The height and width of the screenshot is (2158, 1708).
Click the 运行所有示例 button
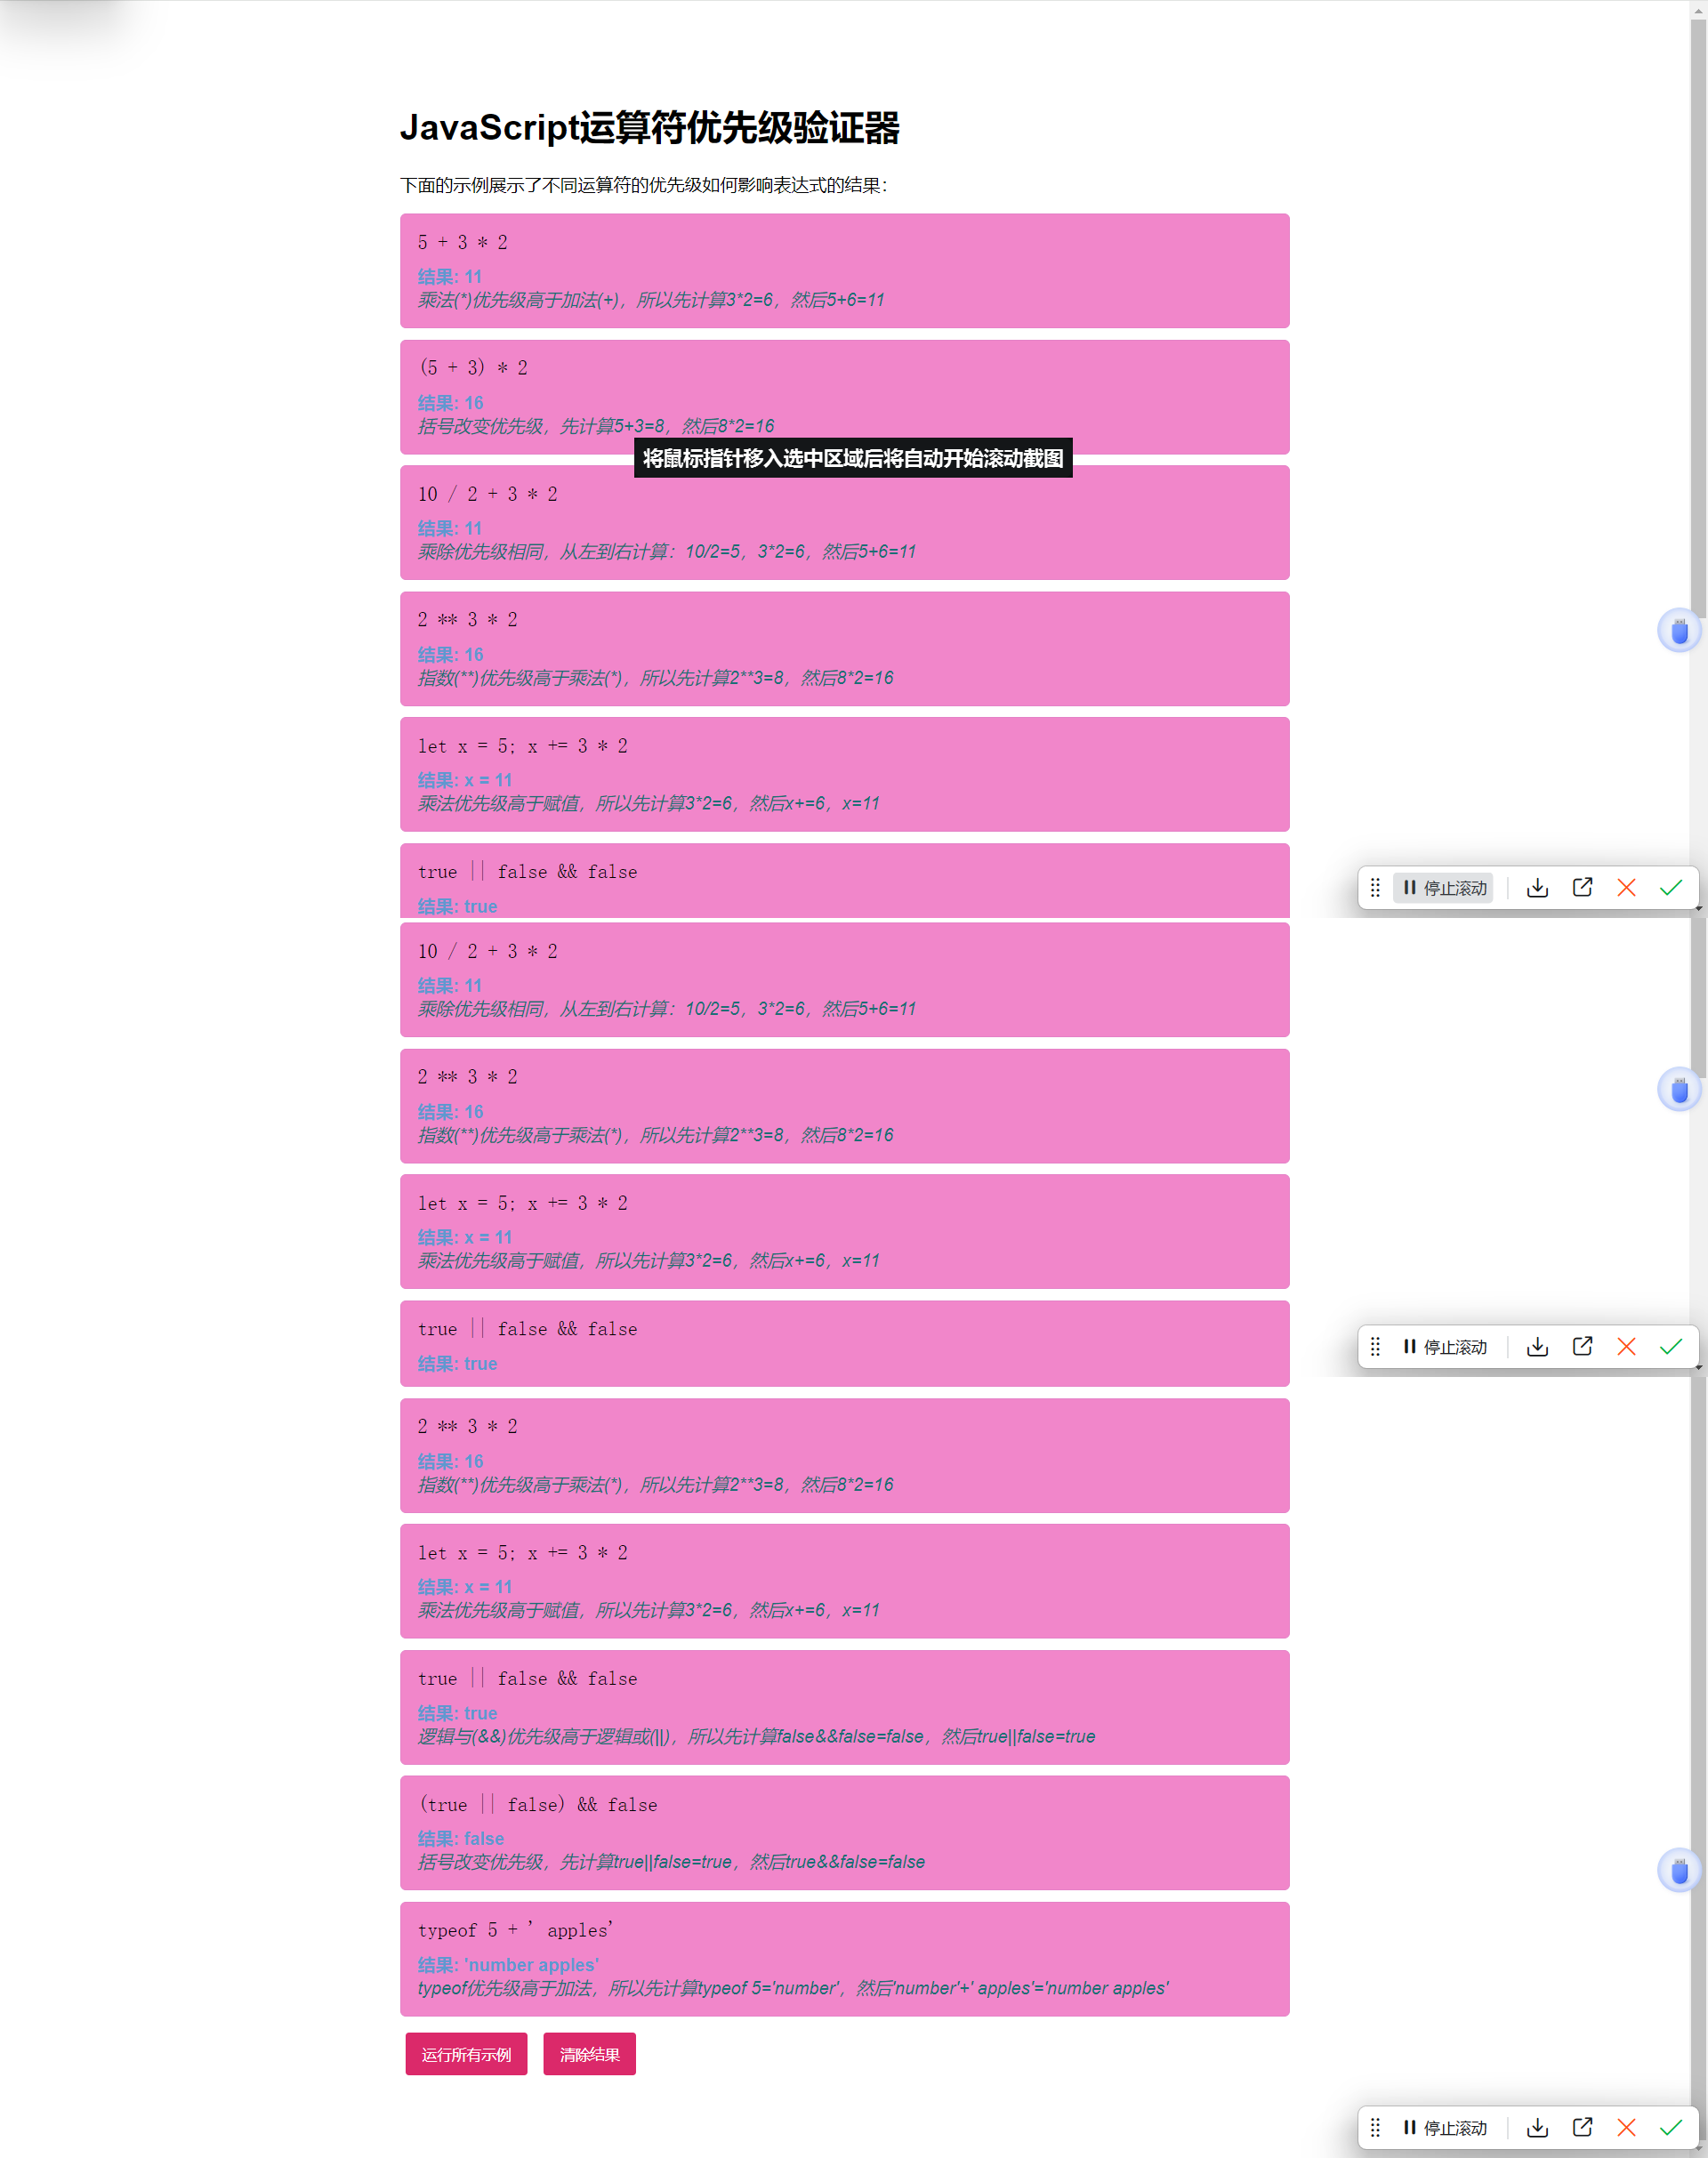point(466,2055)
